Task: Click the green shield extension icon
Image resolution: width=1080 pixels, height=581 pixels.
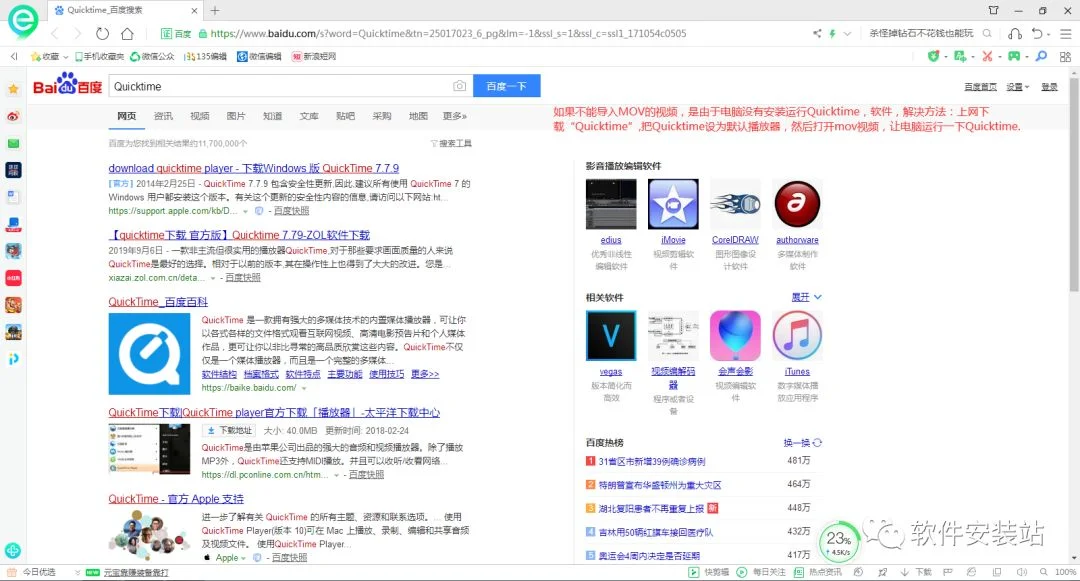Action: pos(933,56)
